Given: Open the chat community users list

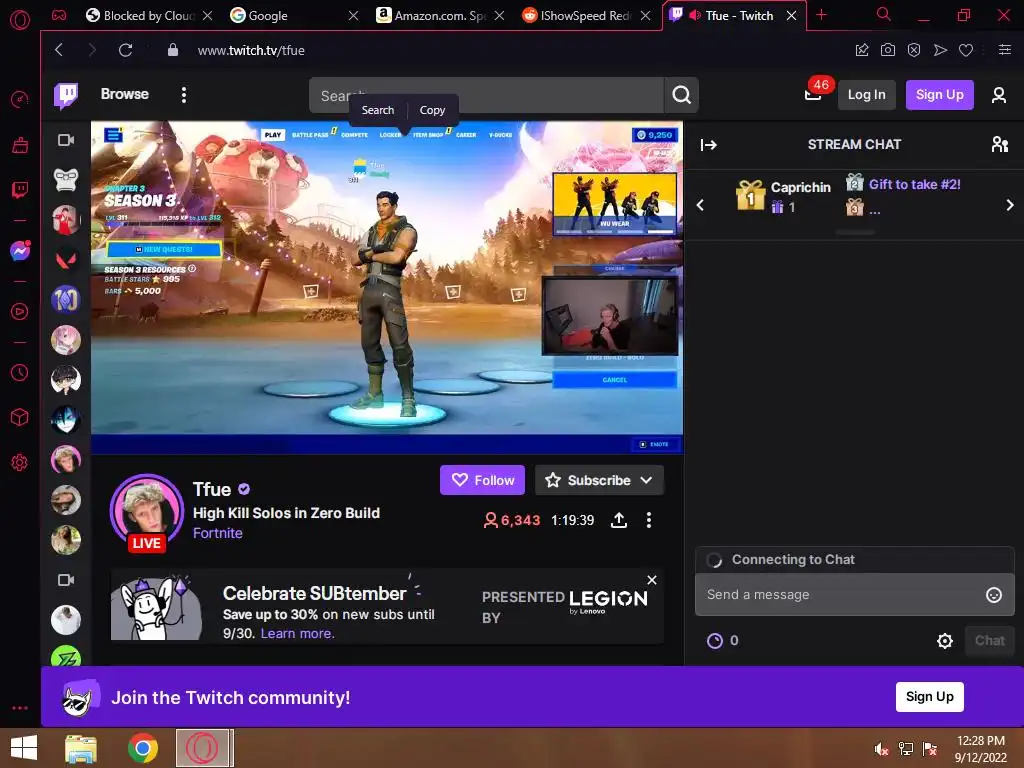Looking at the screenshot, I should [x=999, y=144].
